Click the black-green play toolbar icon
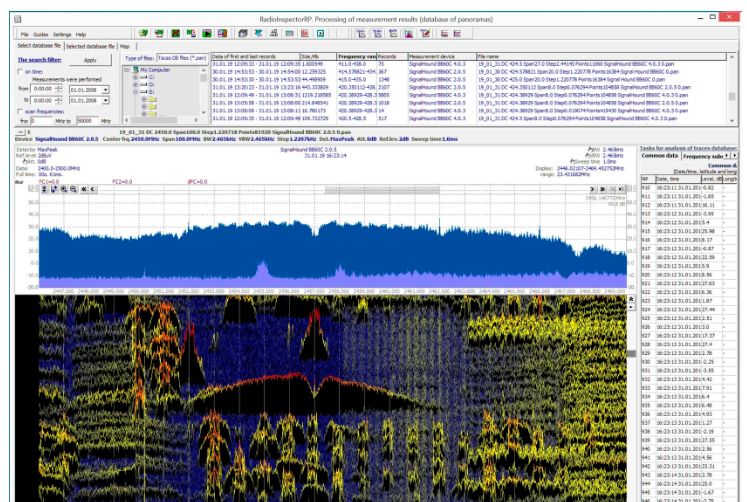Viewport: 747px width, 502px height. coord(207,33)
